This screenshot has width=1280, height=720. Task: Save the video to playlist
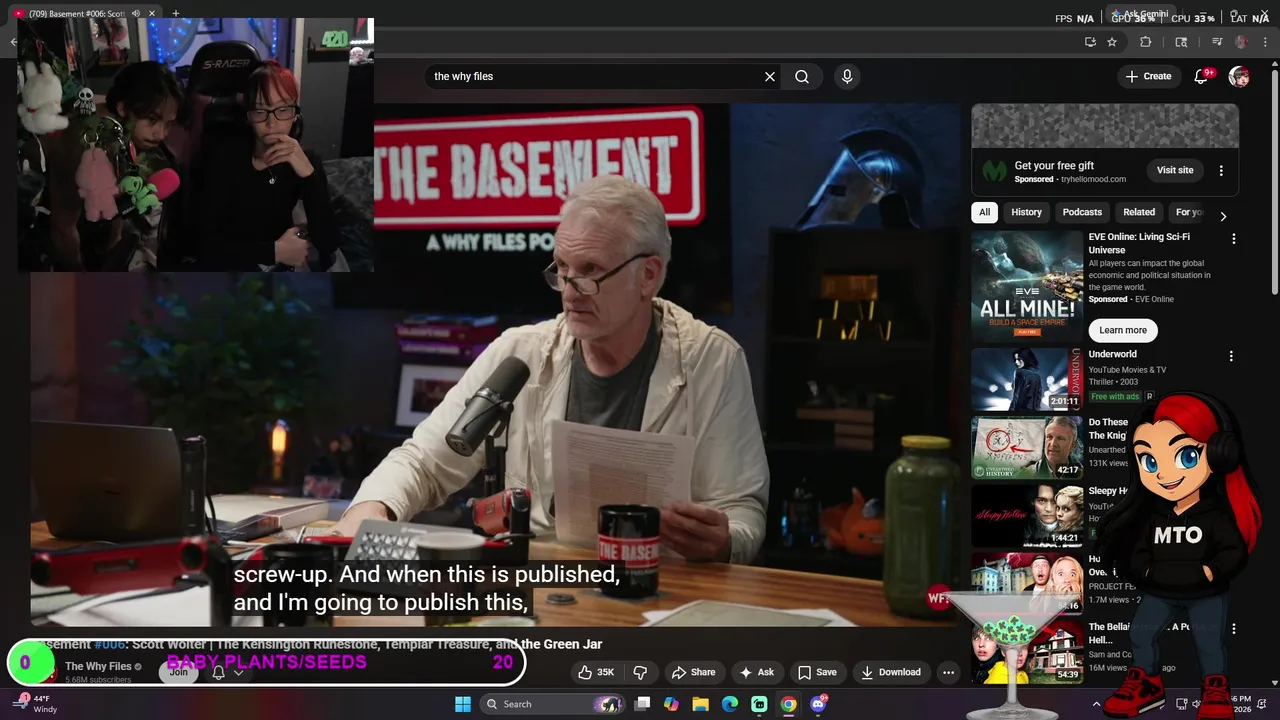coord(817,672)
